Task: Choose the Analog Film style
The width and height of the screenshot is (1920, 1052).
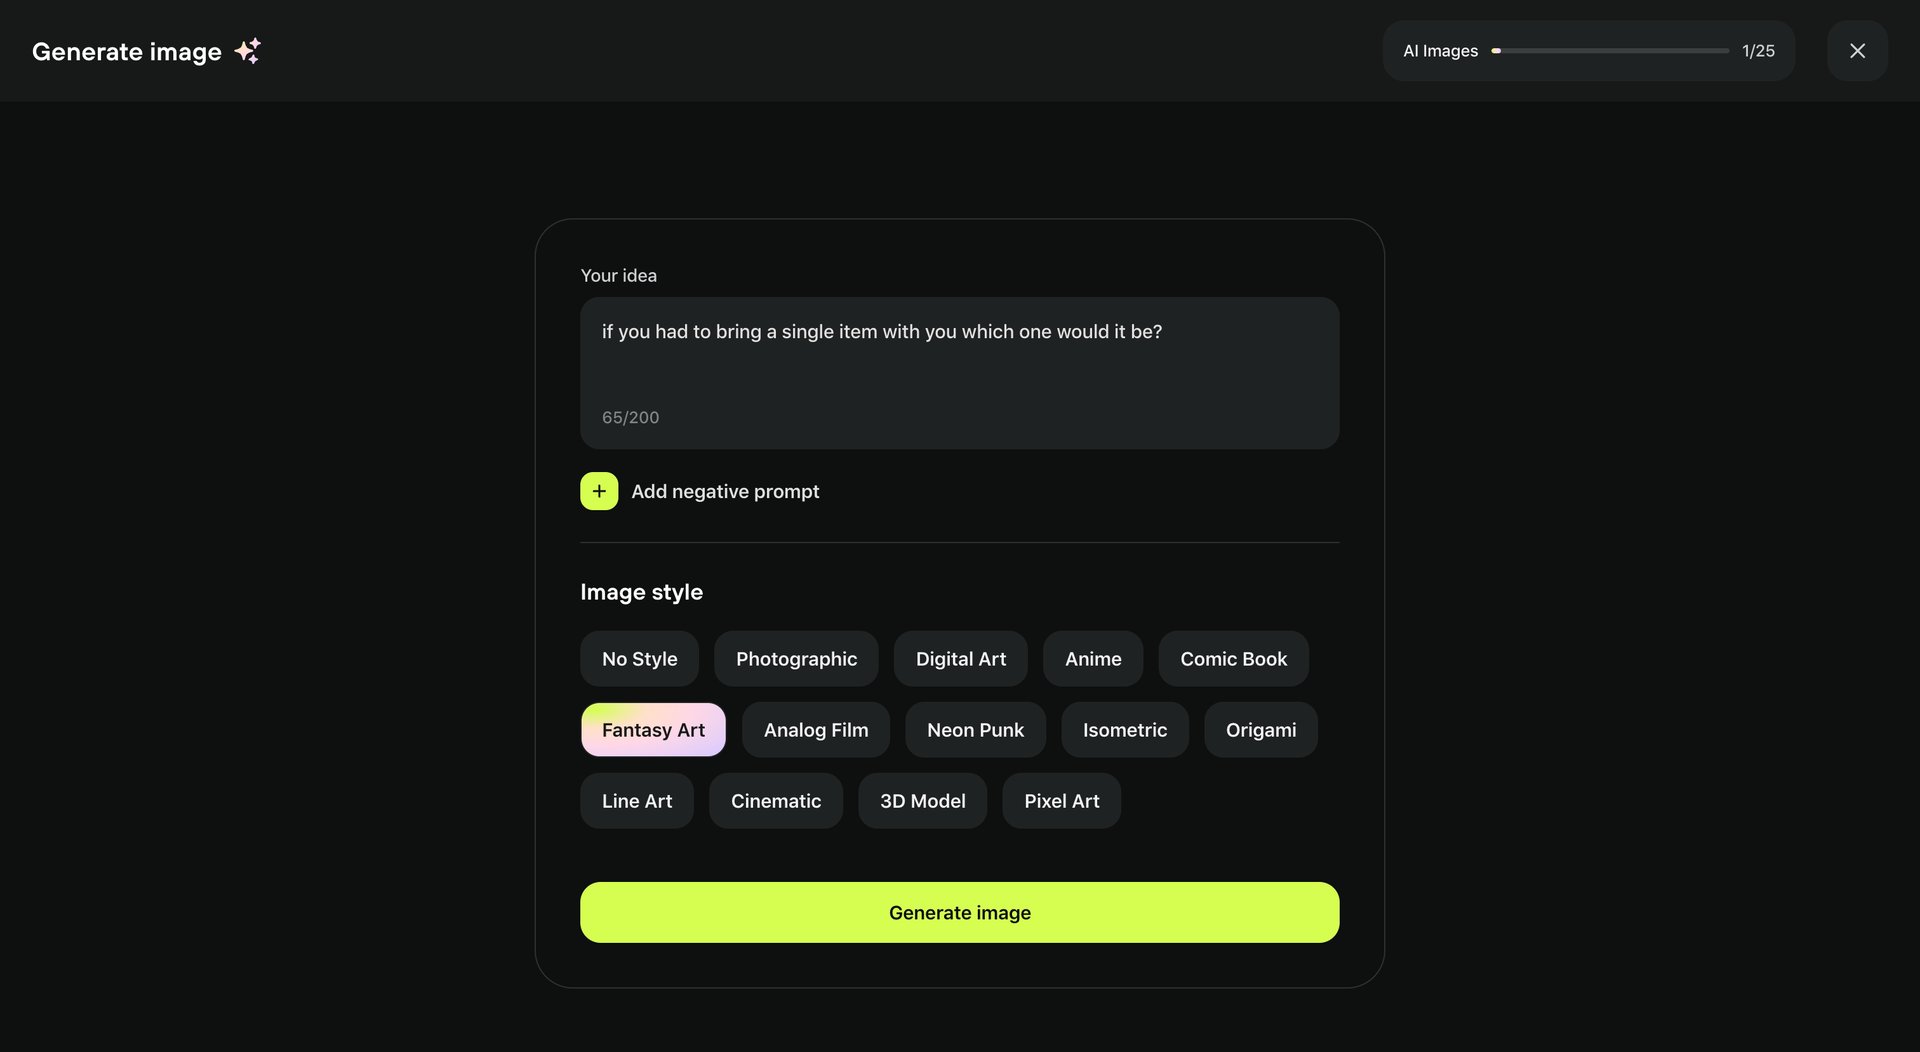Action: pos(815,729)
